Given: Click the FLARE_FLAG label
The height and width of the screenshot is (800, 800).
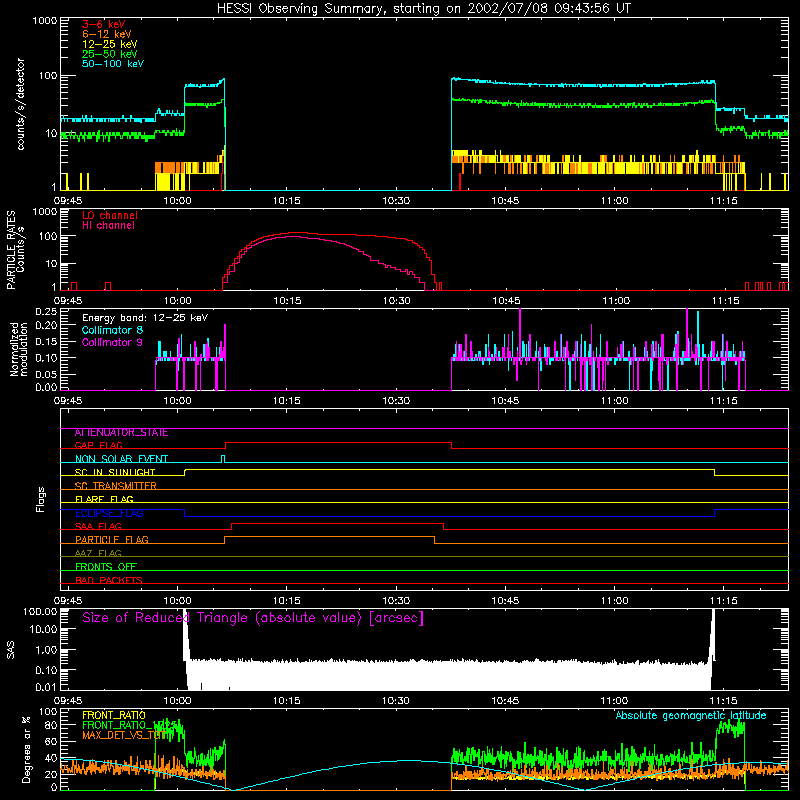Looking at the screenshot, I should pos(104,499).
